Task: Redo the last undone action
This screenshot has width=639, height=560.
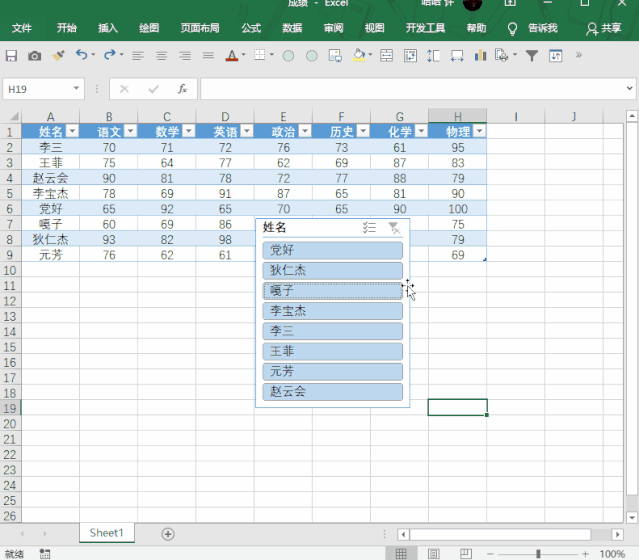Action: (110, 55)
